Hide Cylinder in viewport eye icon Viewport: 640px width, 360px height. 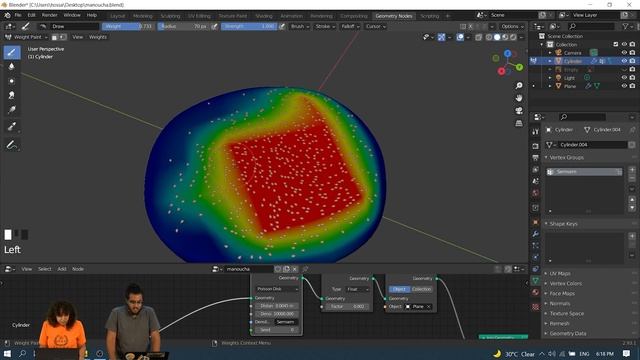624,61
